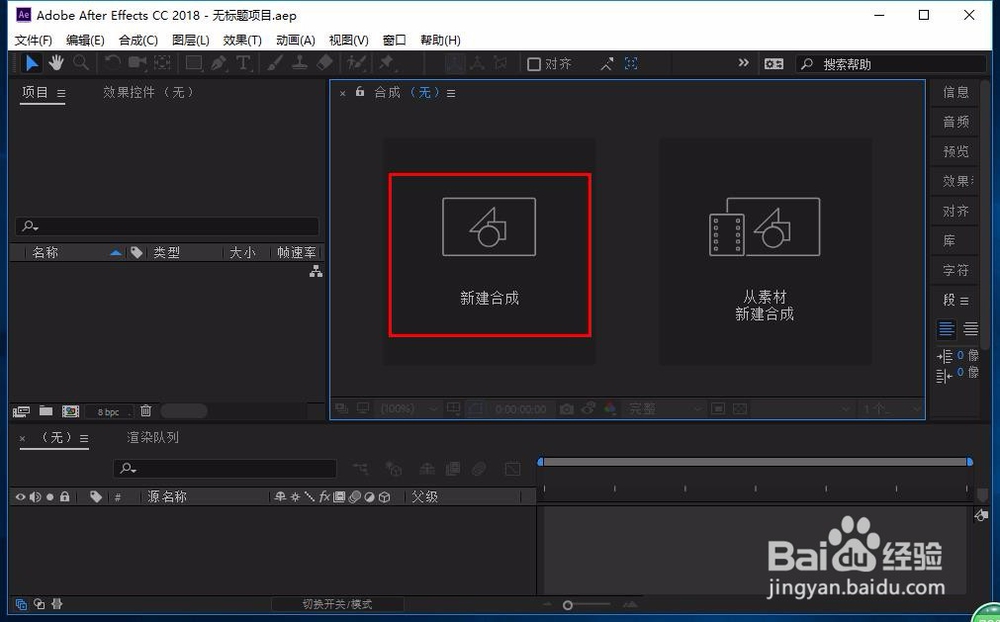Viewport: 1000px width, 622px height.
Task: Select the arrow Selection tool
Action: 31,63
